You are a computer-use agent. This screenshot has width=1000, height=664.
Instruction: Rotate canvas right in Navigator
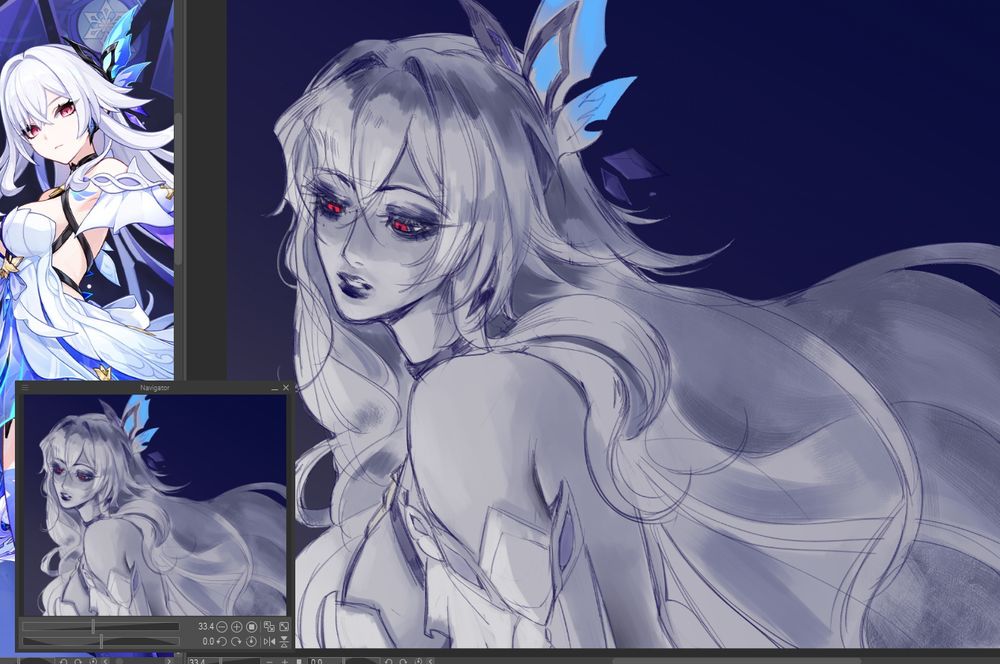point(236,641)
